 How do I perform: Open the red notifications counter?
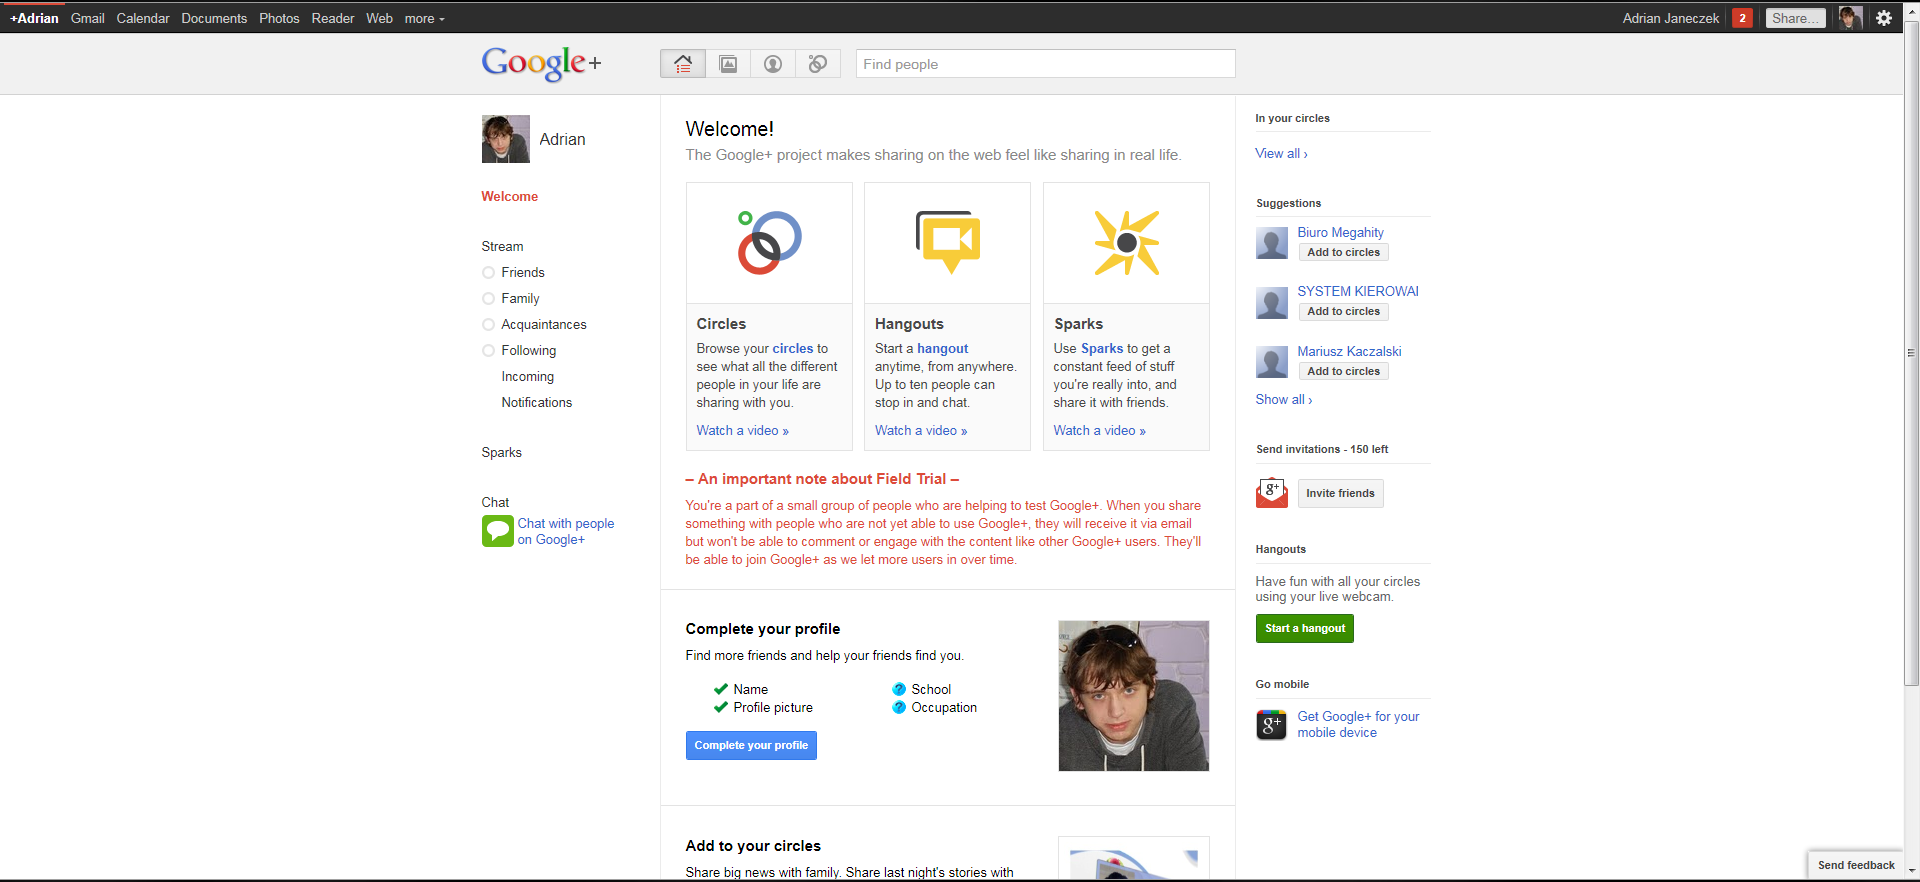tap(1742, 18)
